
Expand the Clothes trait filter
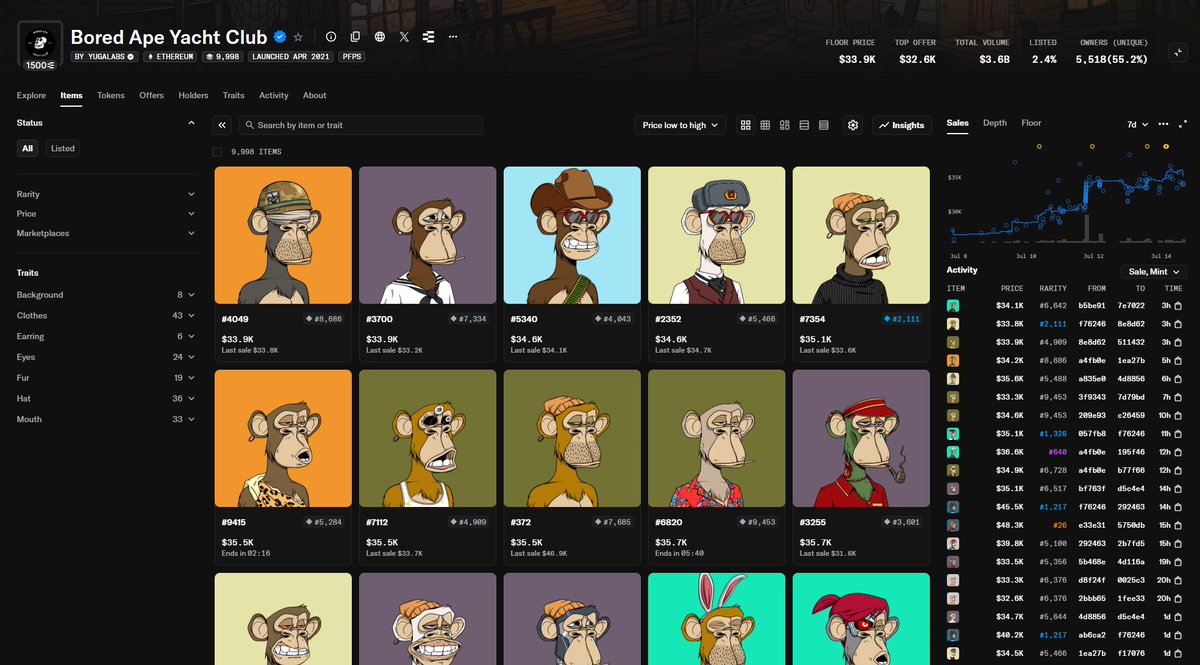pyautogui.click(x=106, y=316)
